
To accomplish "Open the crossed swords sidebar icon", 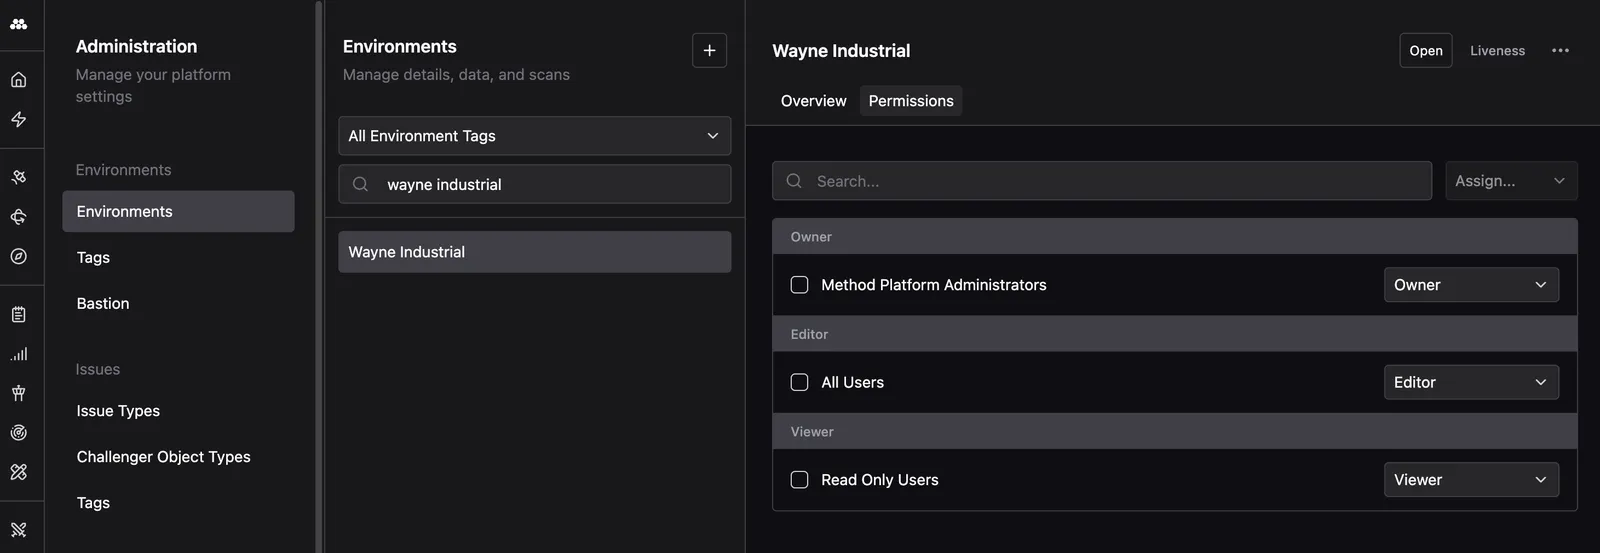I will [19, 530].
